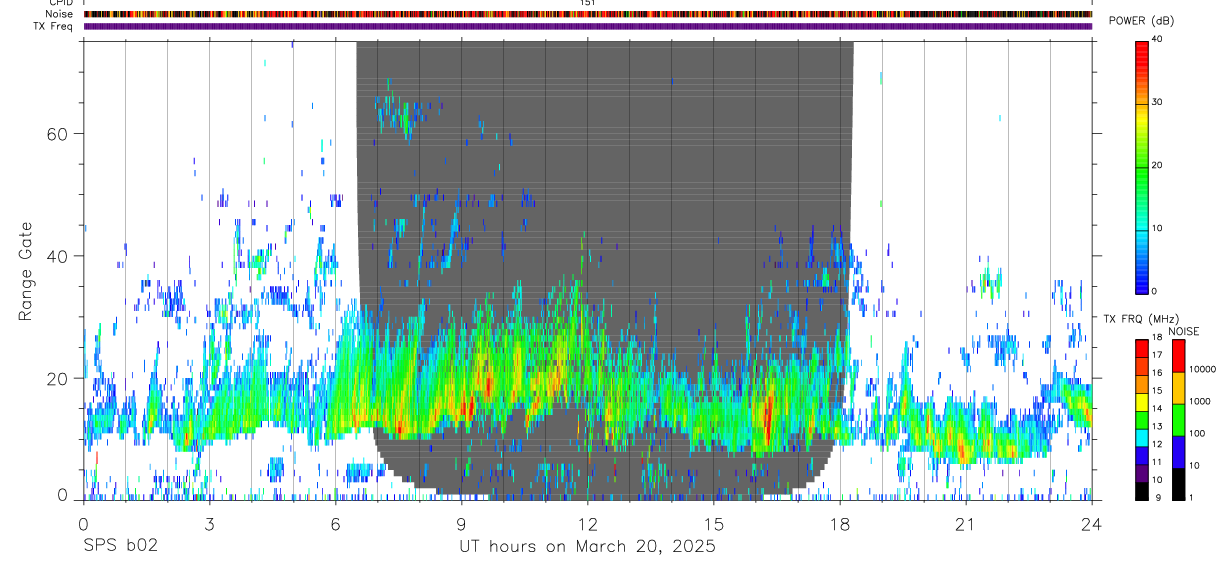Click the CPID value 151
Screen dimensions: 1228x567
pyautogui.click(x=588, y=3)
